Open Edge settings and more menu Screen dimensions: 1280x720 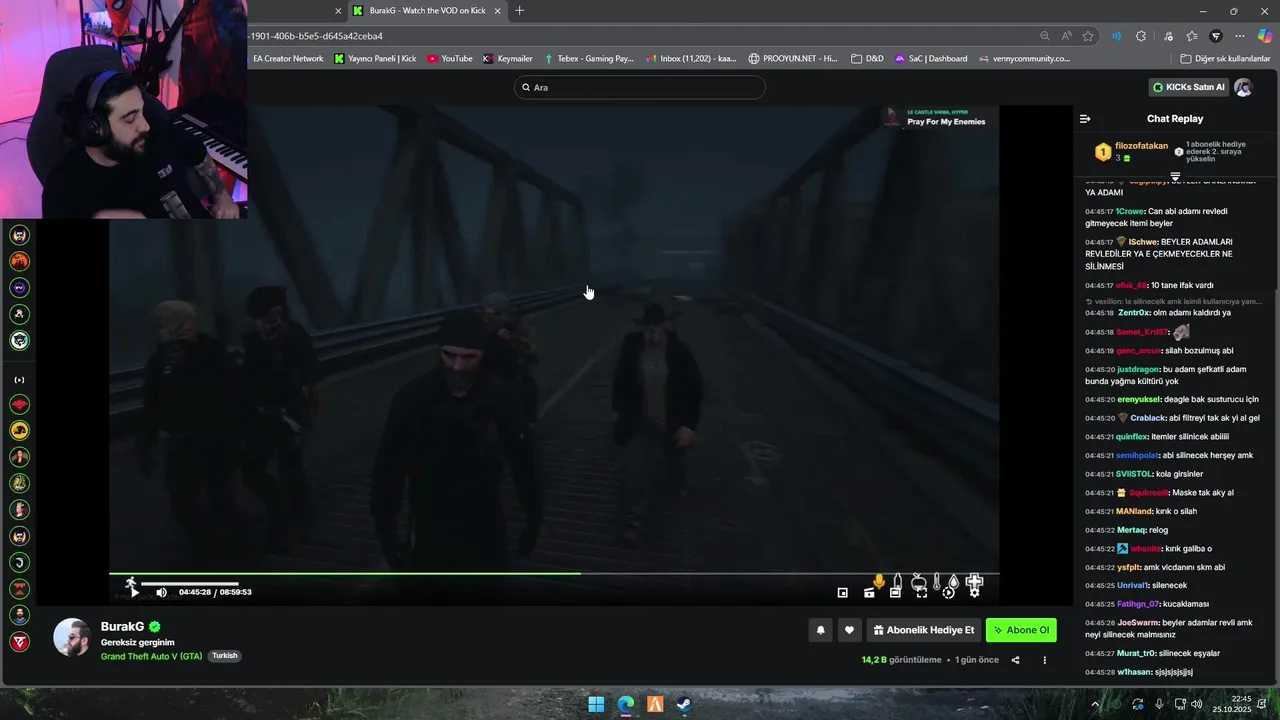(x=1240, y=36)
